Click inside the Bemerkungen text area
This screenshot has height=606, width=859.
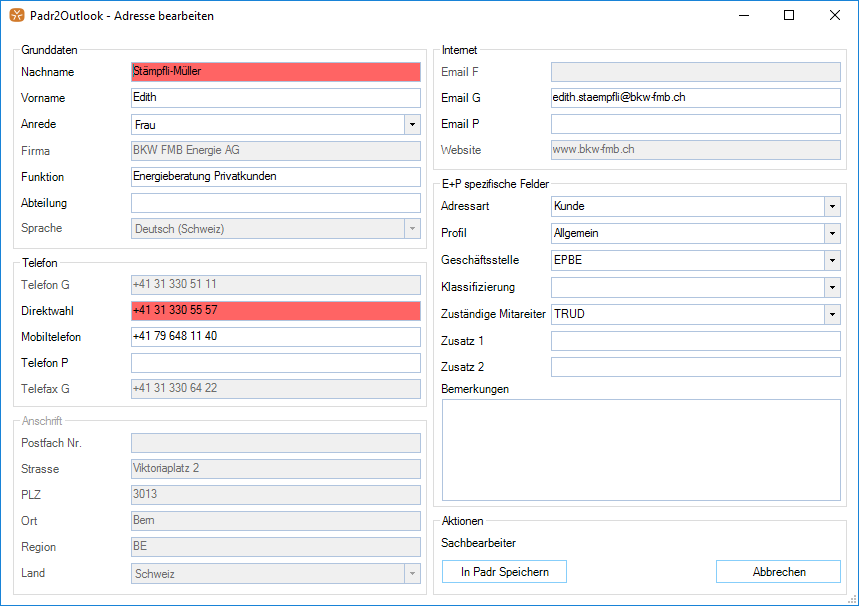640,450
